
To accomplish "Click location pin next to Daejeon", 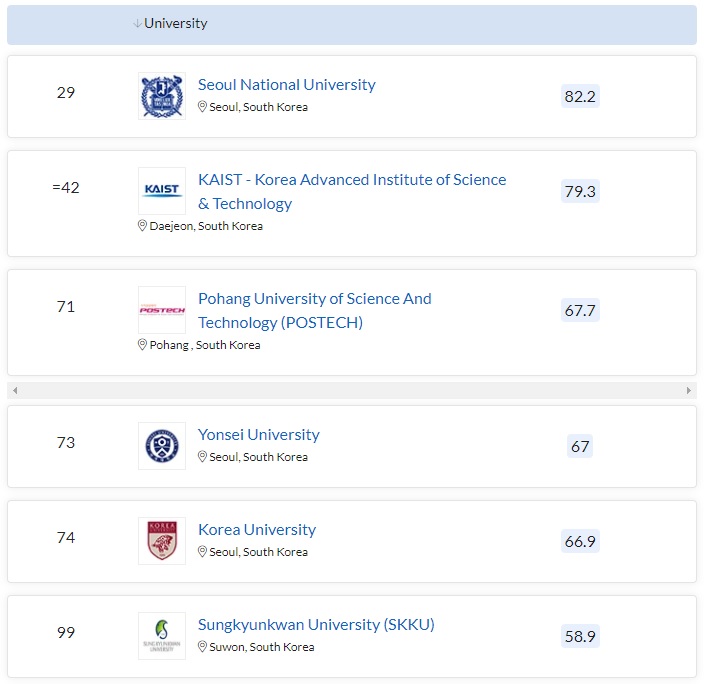I will tap(142, 226).
